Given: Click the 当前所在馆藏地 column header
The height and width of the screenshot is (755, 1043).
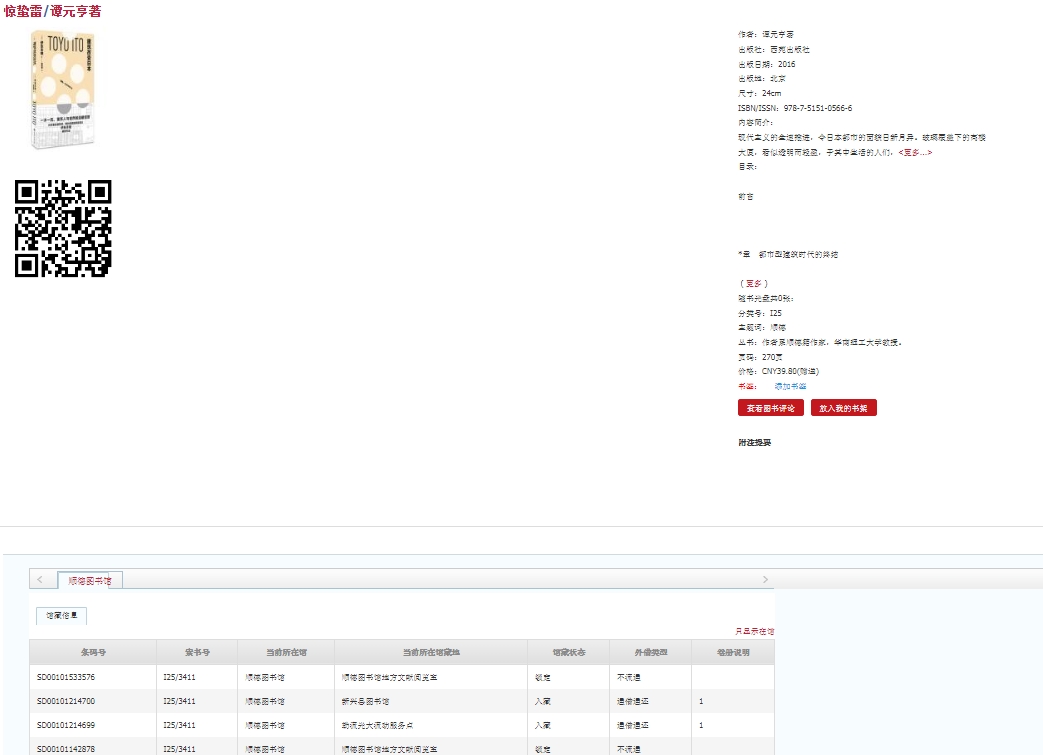Looking at the screenshot, I should click(431, 653).
